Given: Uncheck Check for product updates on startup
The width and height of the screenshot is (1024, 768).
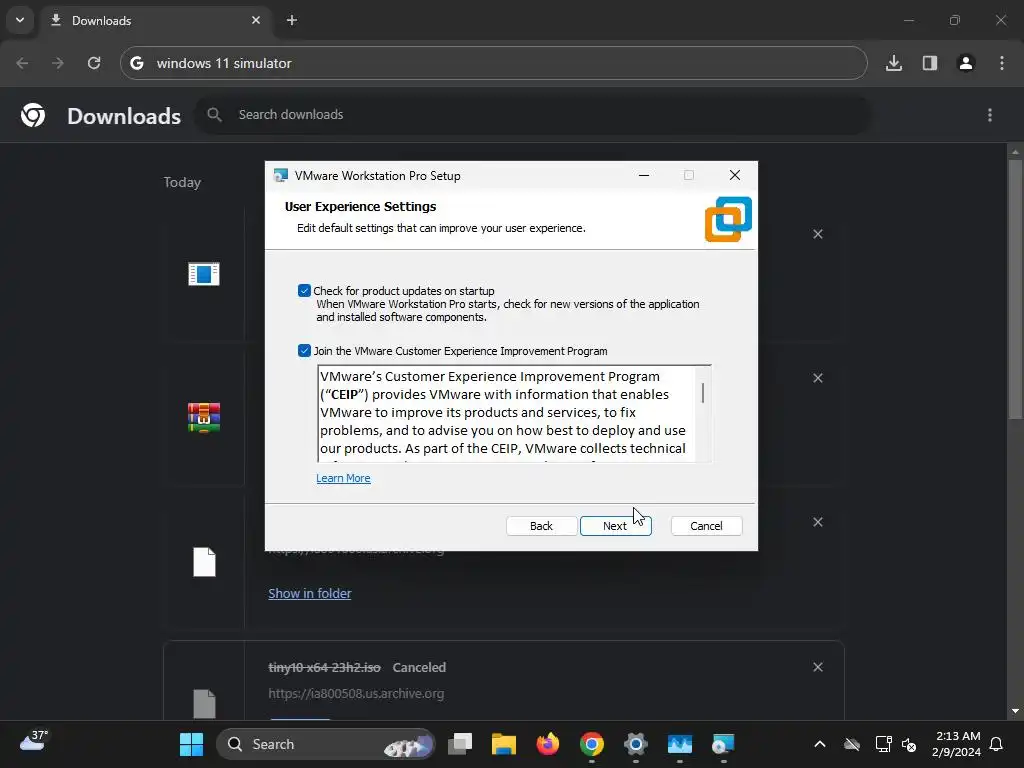Looking at the screenshot, I should (x=304, y=291).
